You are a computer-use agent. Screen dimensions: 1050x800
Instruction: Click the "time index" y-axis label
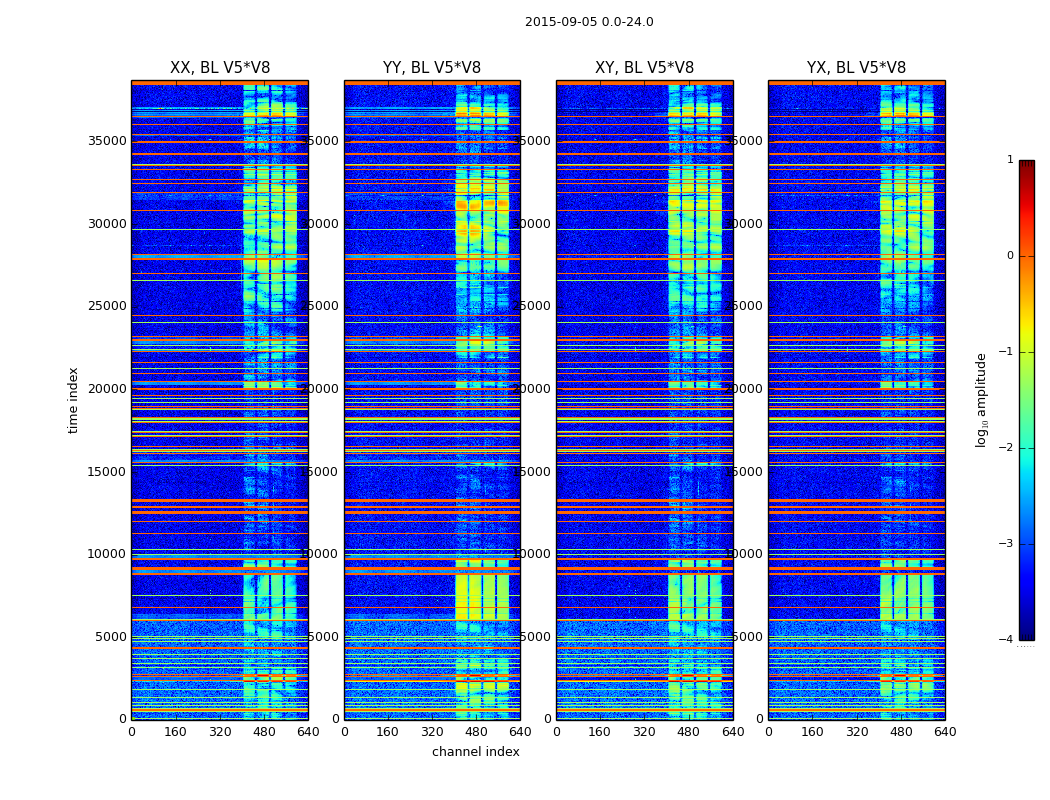[x=73, y=400]
